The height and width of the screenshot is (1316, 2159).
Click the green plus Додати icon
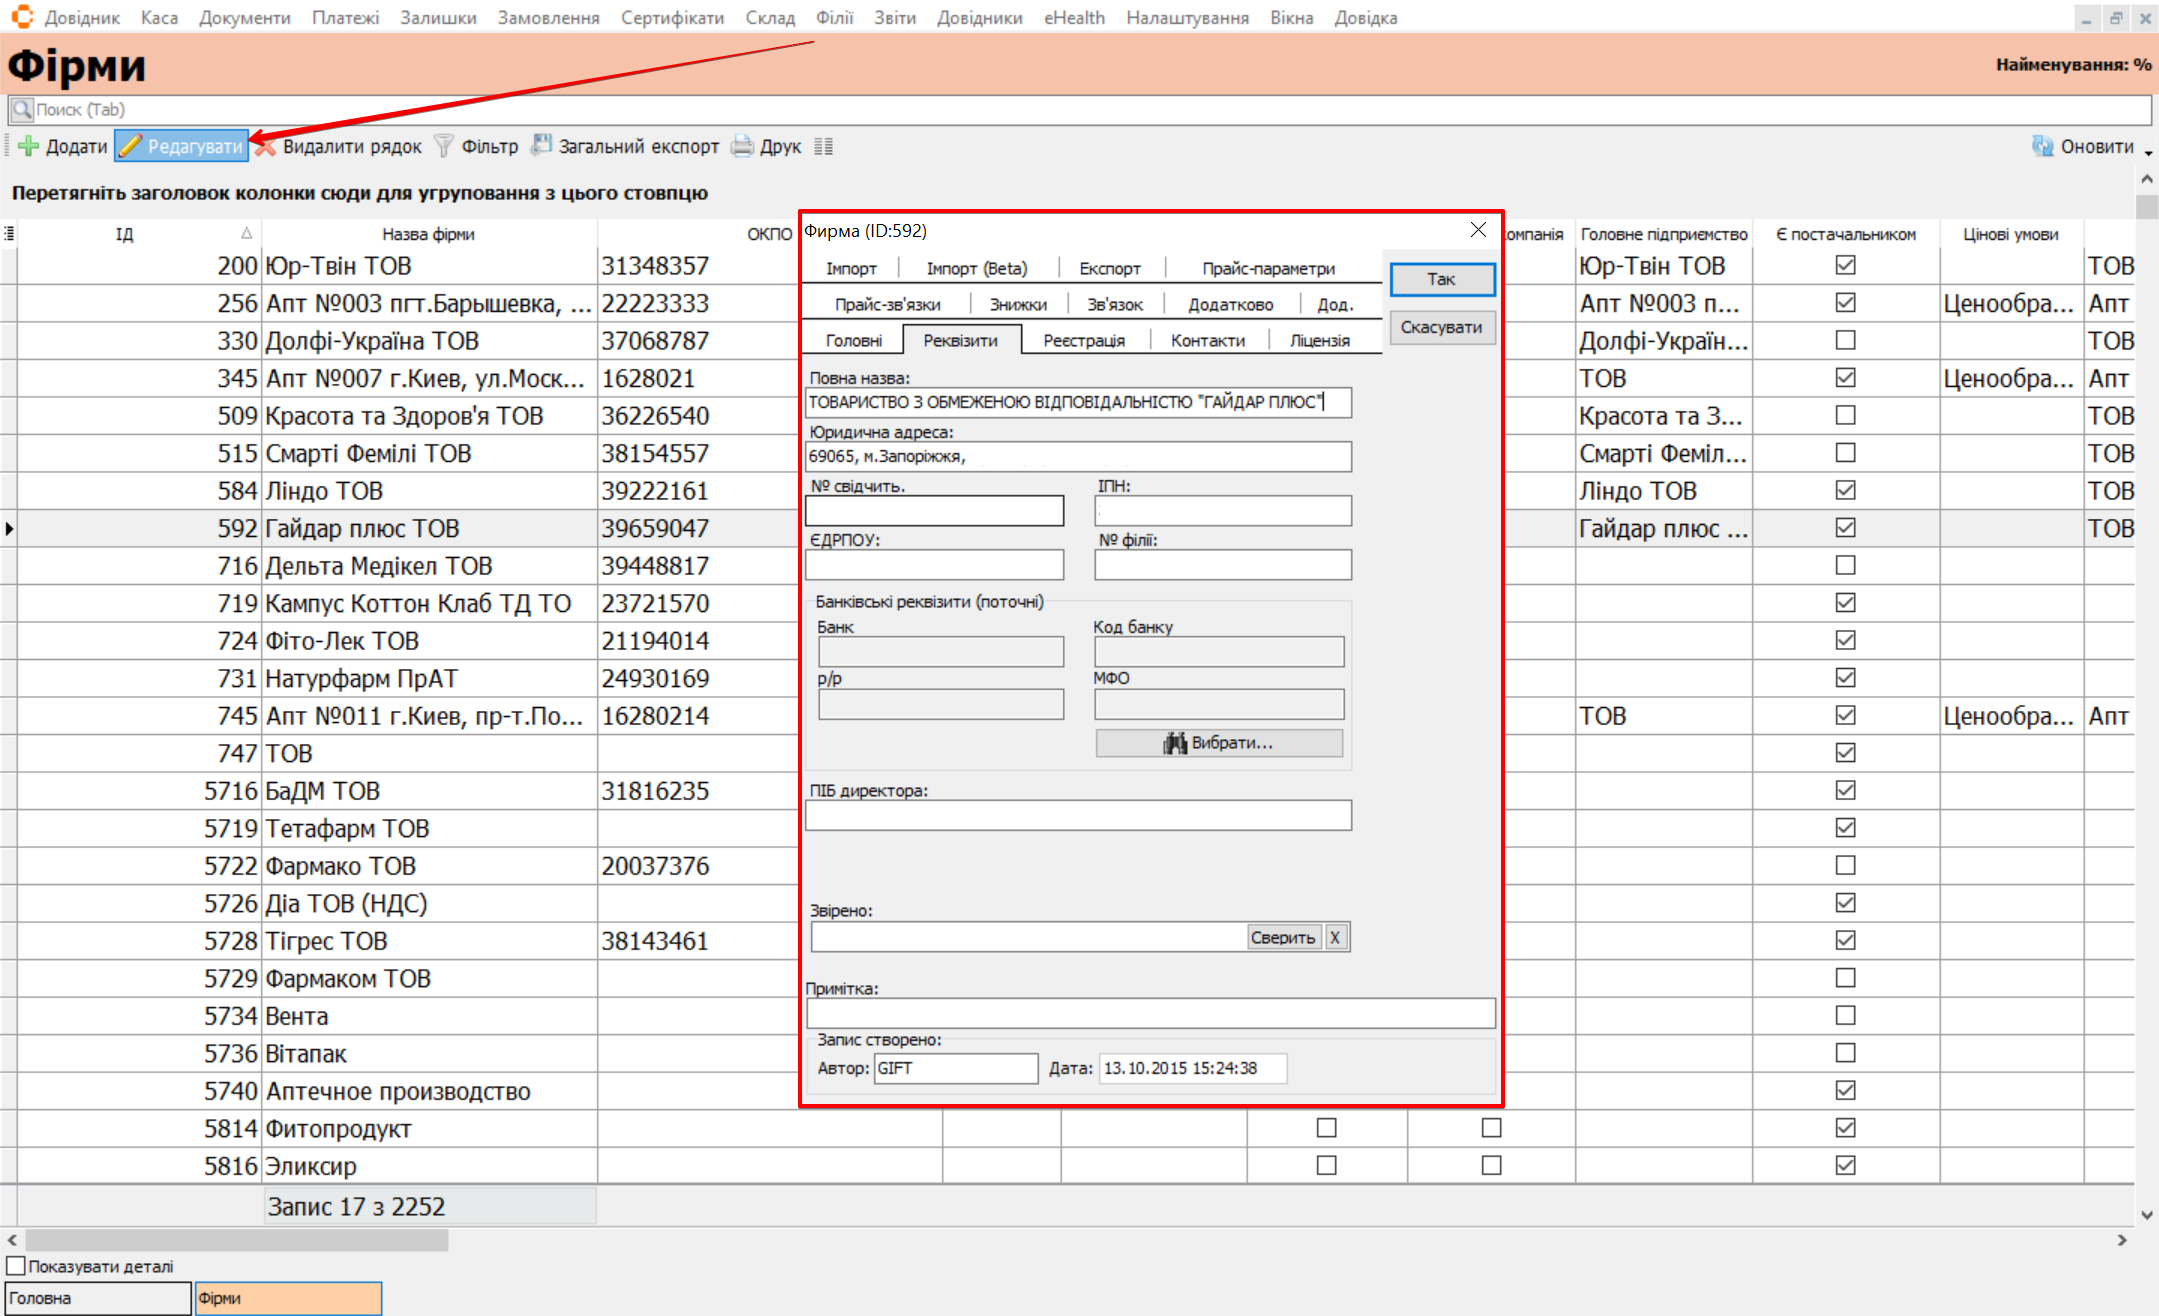pyautogui.click(x=28, y=147)
